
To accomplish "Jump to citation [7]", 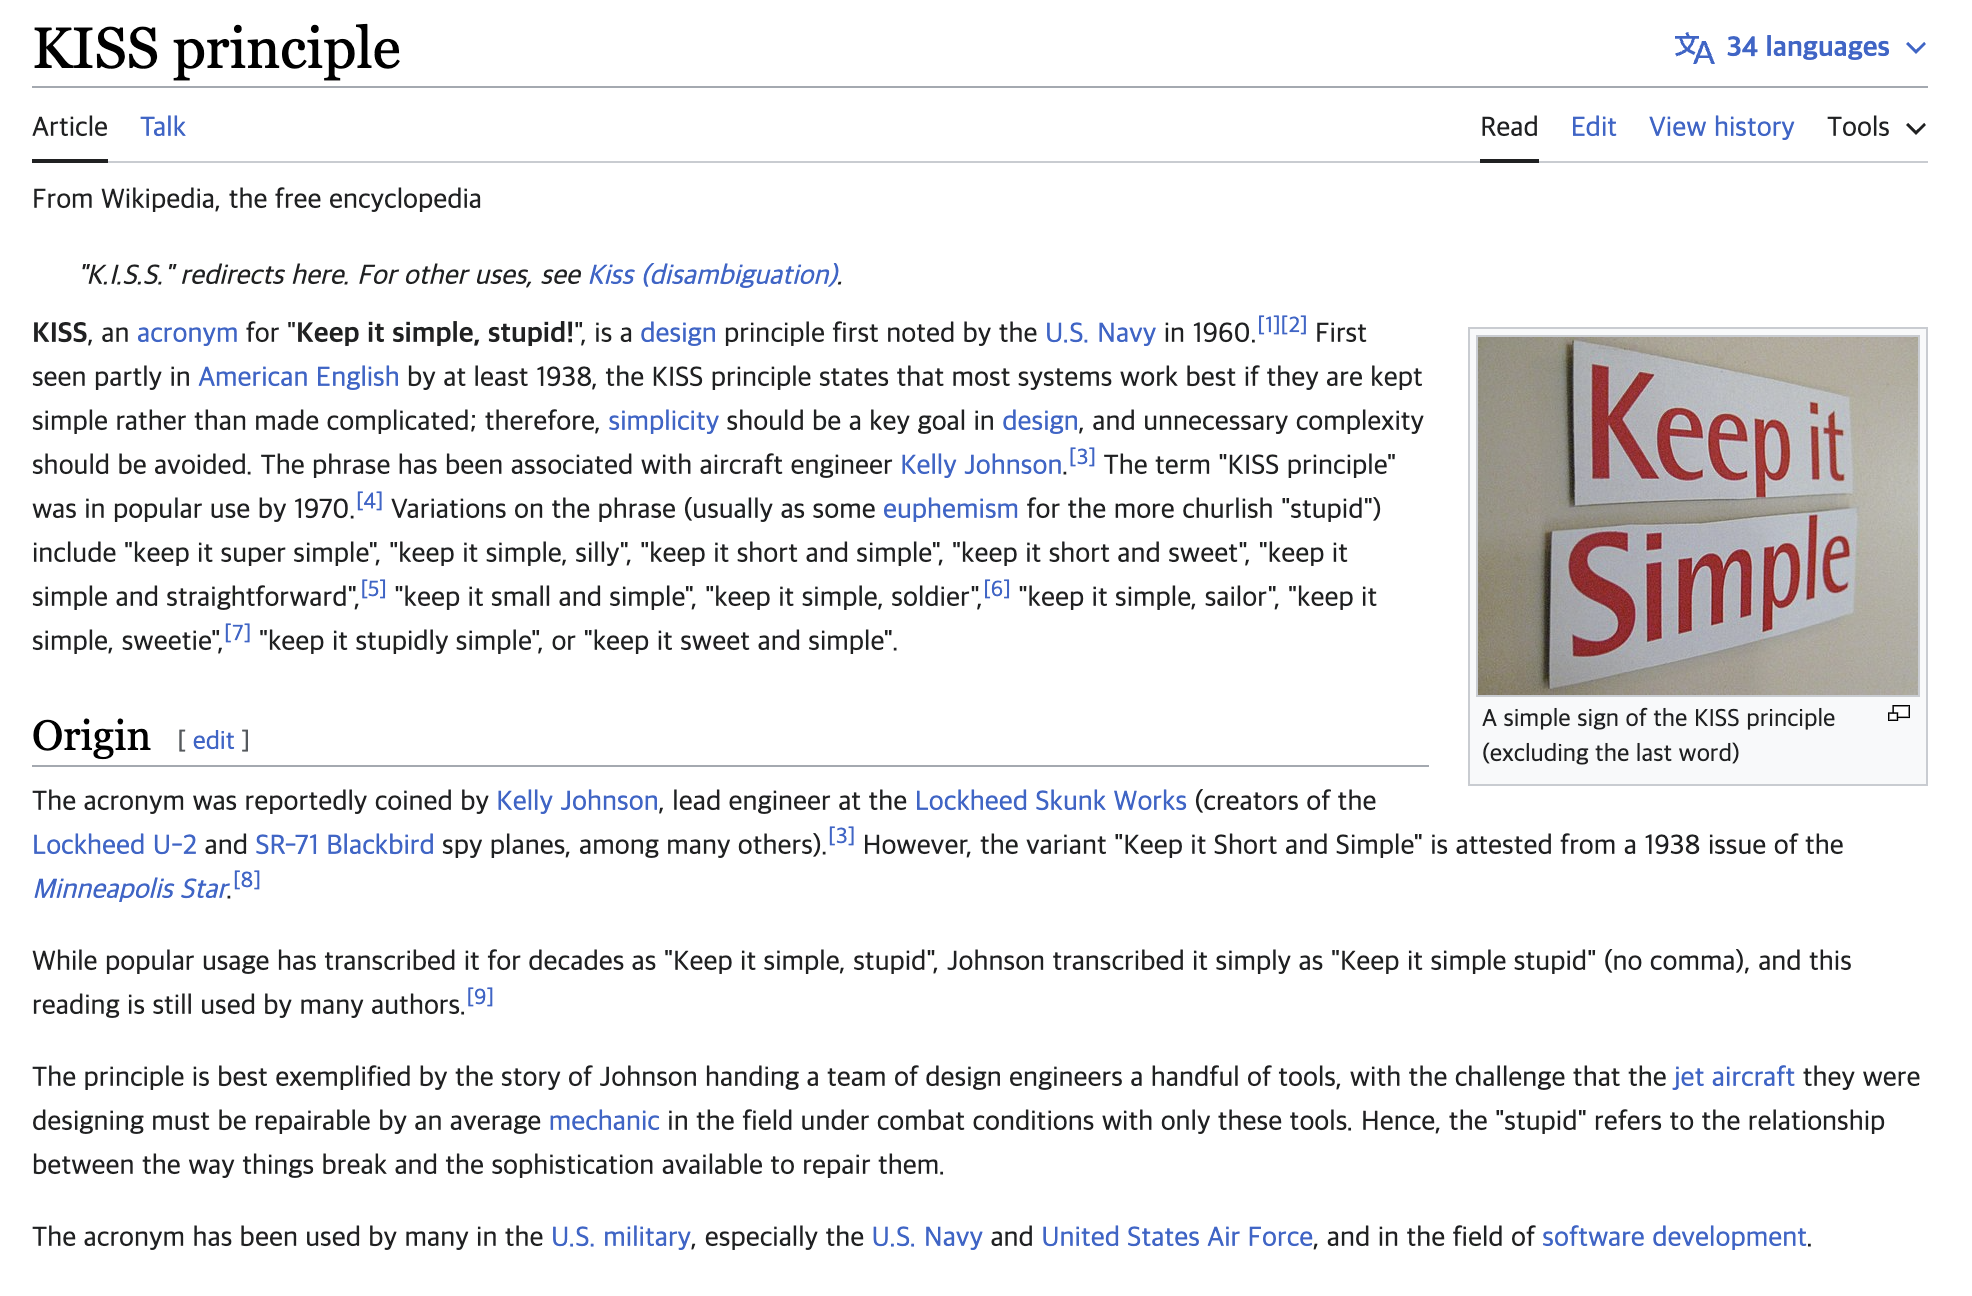I will pos(237,633).
